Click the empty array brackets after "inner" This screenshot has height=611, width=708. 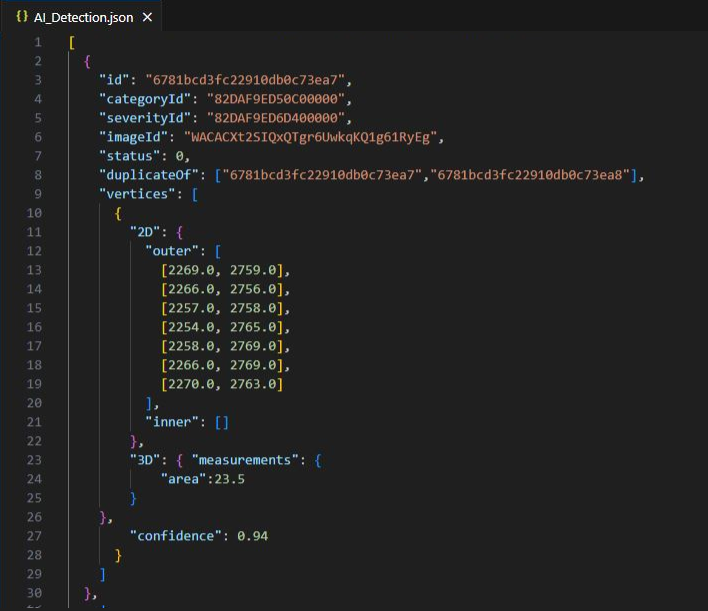222,422
